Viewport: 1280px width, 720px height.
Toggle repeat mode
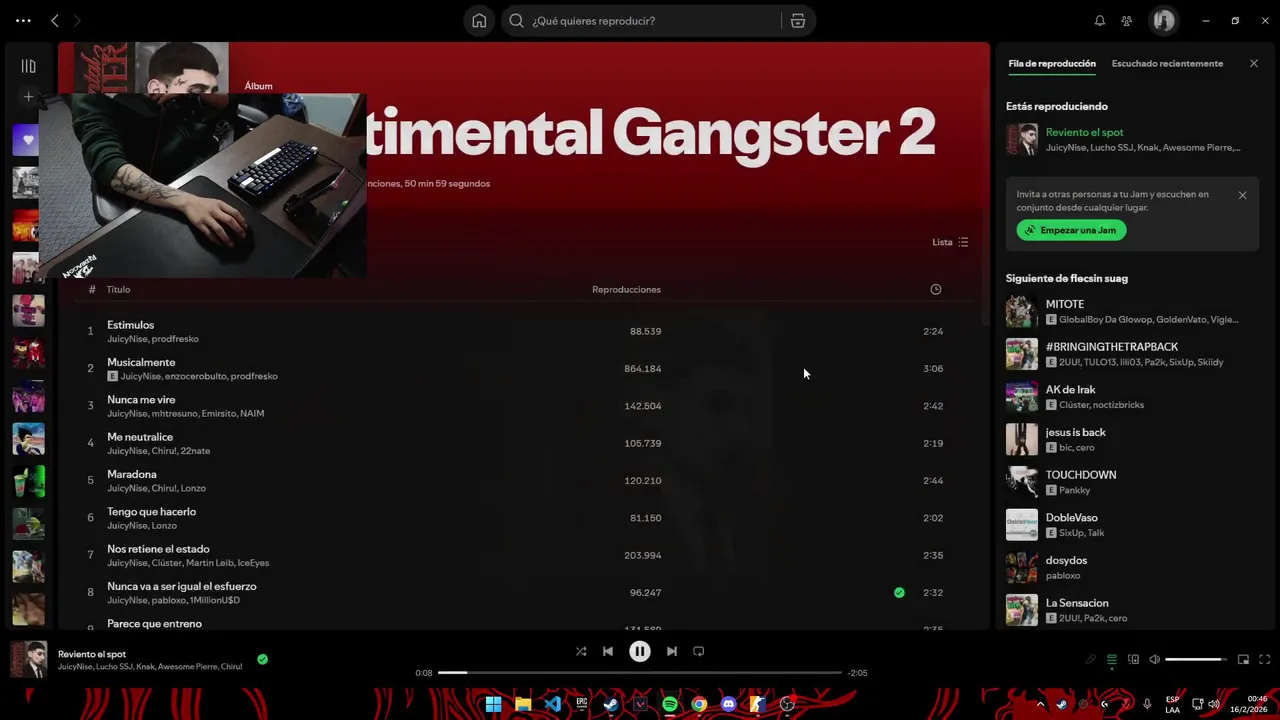point(699,651)
